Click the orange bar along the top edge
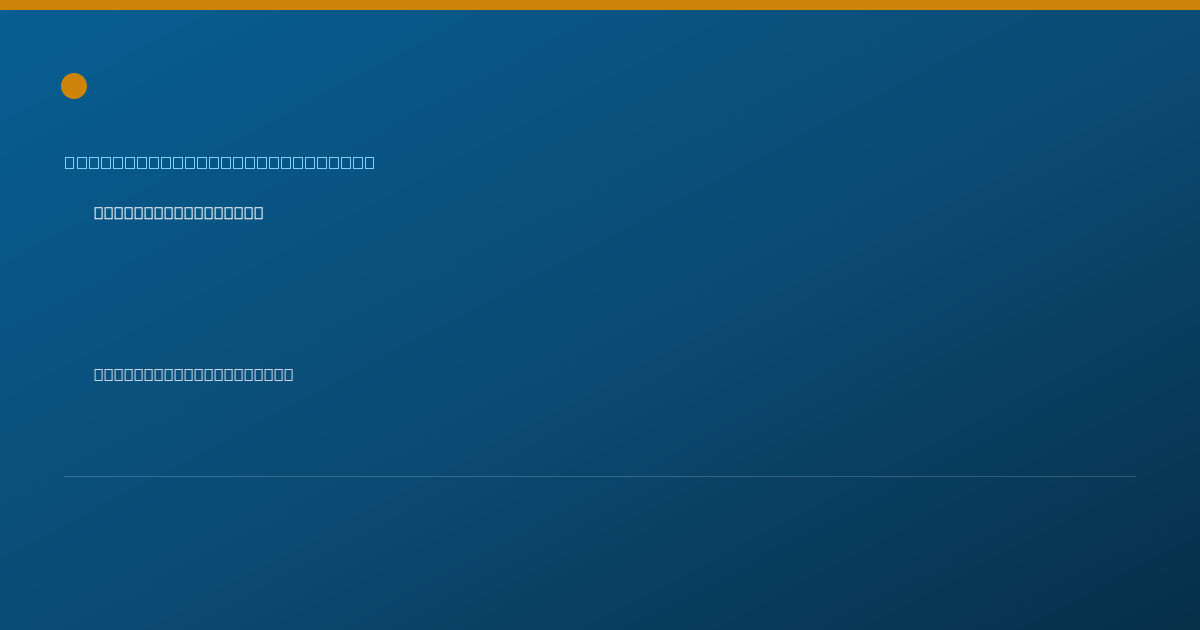The image size is (1200, 630). click(600, 5)
